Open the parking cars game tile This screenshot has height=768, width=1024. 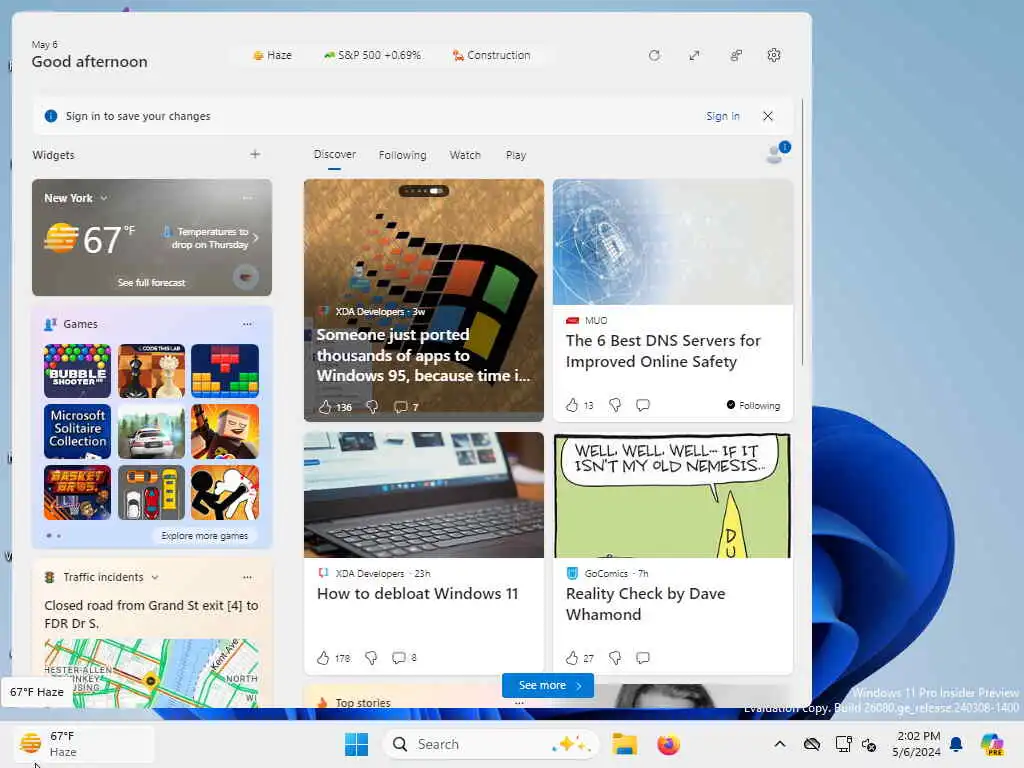(152, 492)
